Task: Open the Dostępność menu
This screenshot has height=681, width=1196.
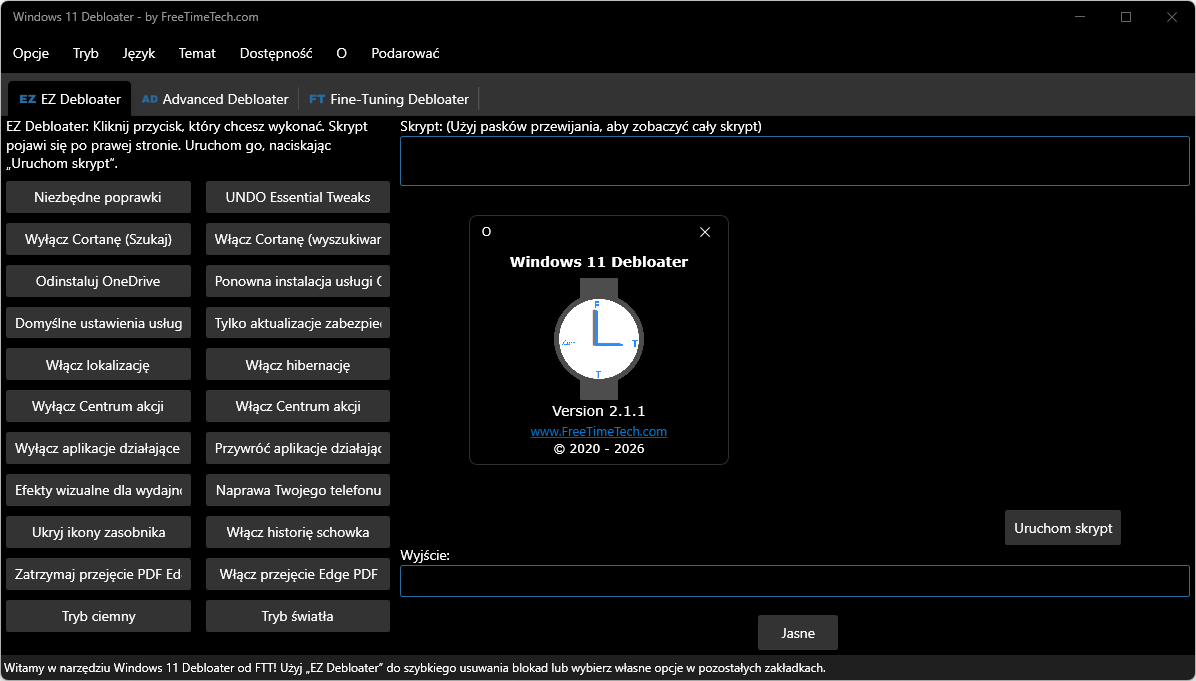Action: (276, 53)
